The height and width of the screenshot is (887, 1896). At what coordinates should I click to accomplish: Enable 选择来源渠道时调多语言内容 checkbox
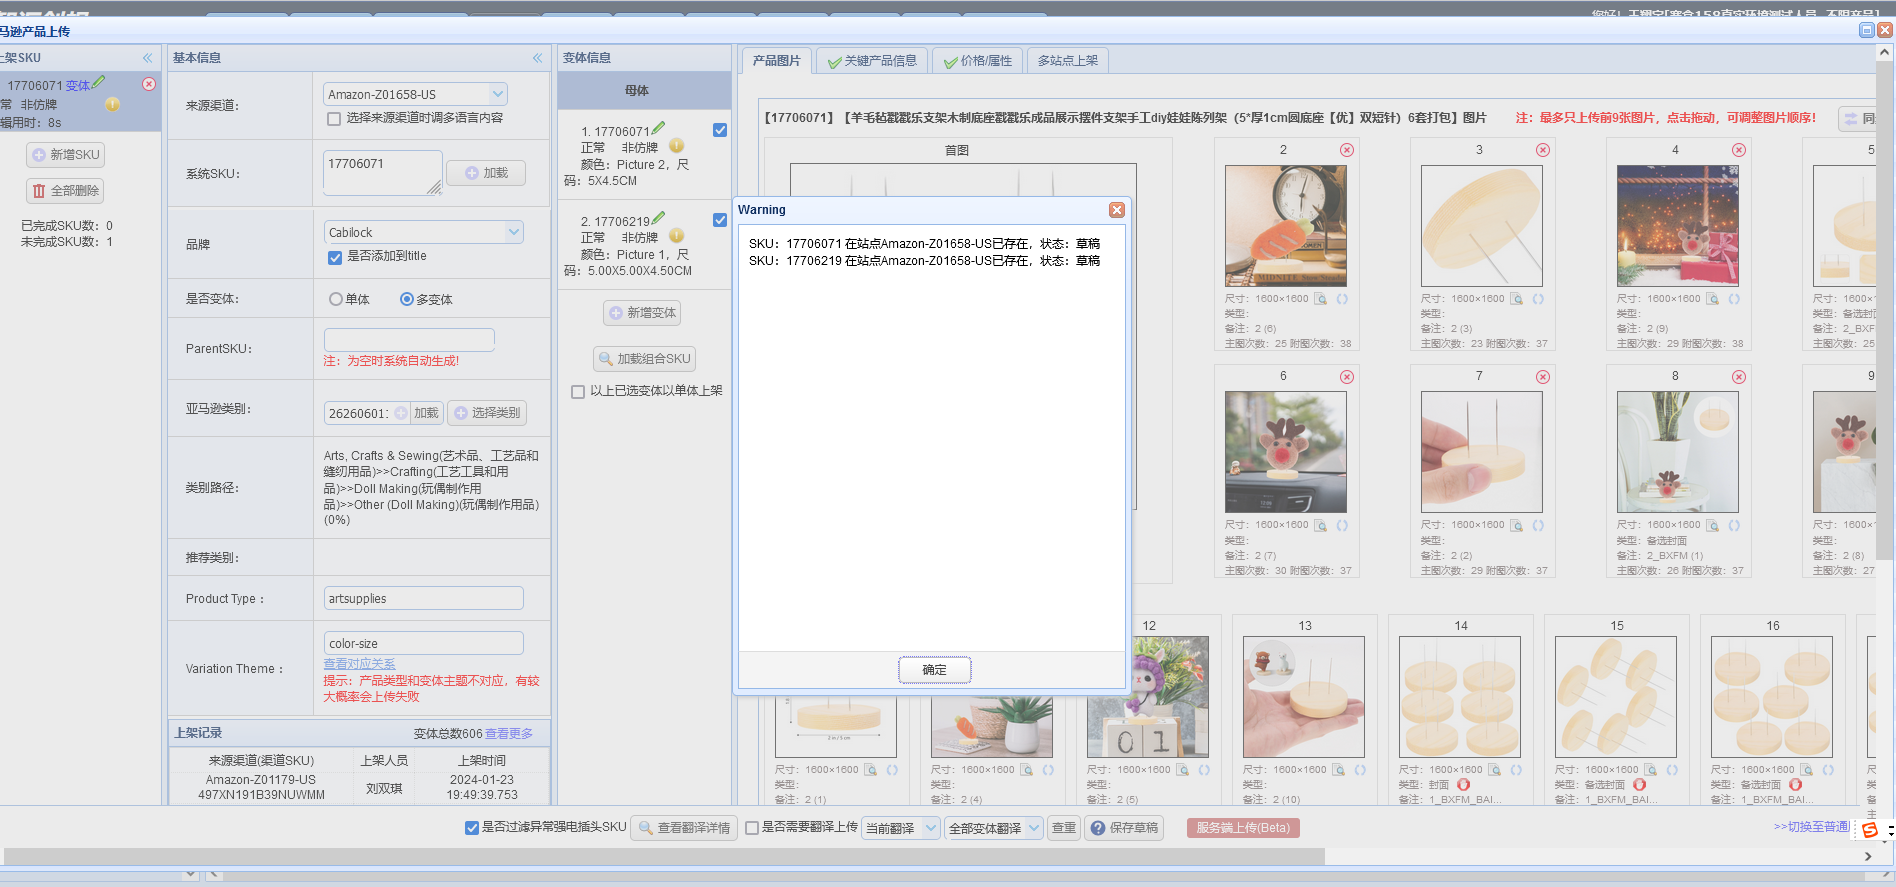point(334,119)
